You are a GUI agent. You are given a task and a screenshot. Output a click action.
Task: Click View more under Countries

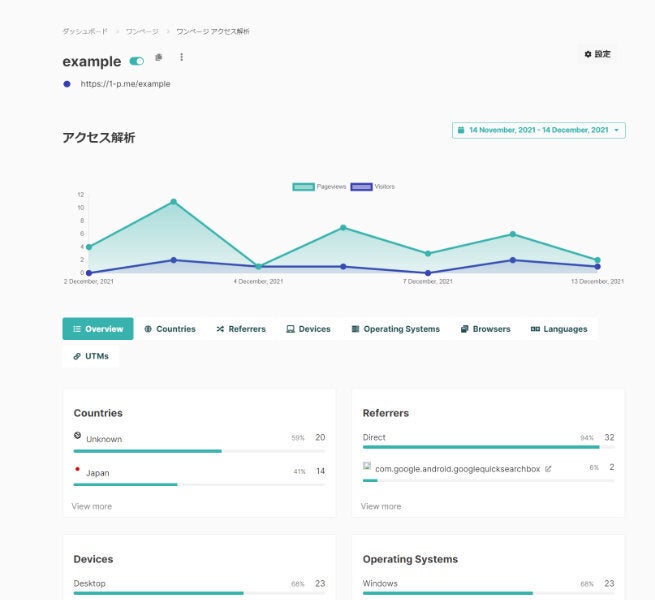click(92, 506)
